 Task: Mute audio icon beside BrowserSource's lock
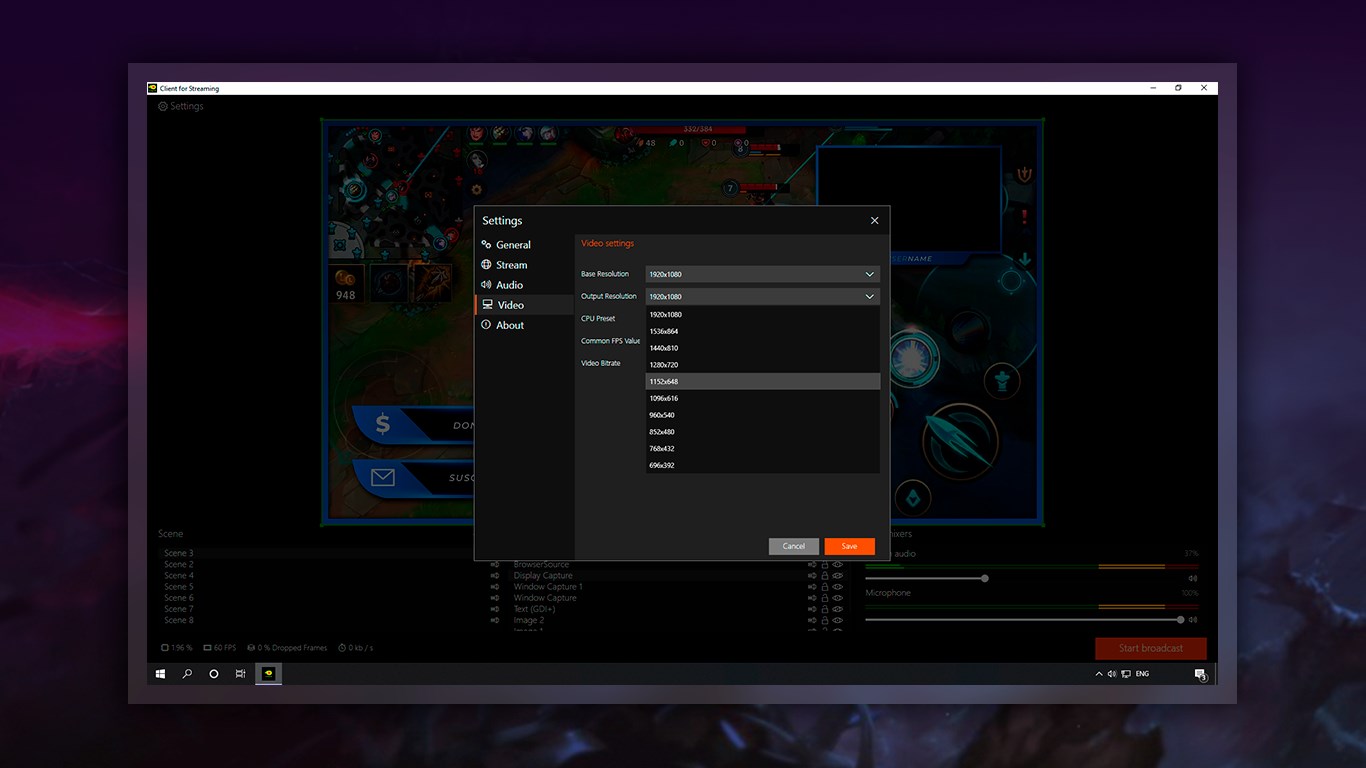point(812,565)
